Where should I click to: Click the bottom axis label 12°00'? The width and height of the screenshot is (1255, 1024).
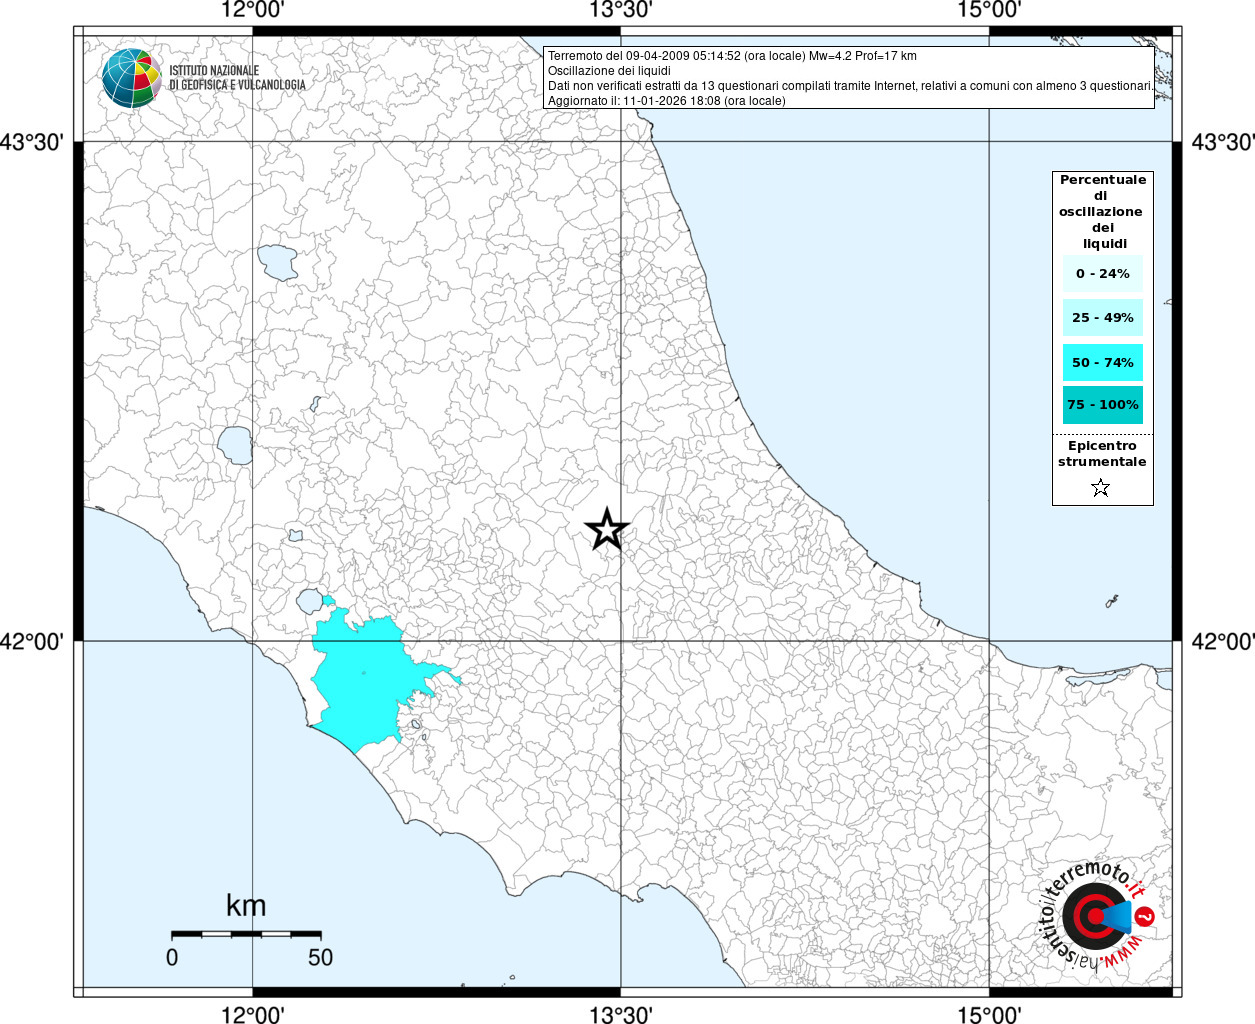252,1014
